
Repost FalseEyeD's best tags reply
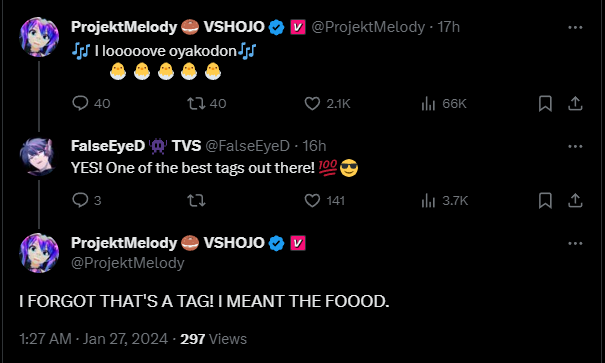(196, 201)
